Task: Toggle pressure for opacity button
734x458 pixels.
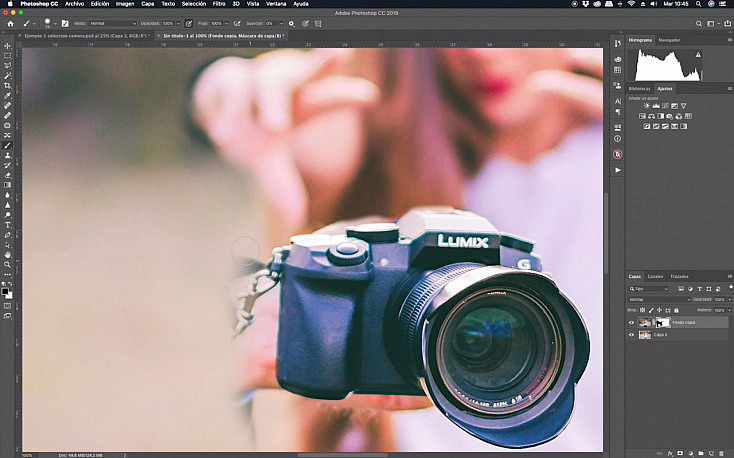Action: [189, 23]
